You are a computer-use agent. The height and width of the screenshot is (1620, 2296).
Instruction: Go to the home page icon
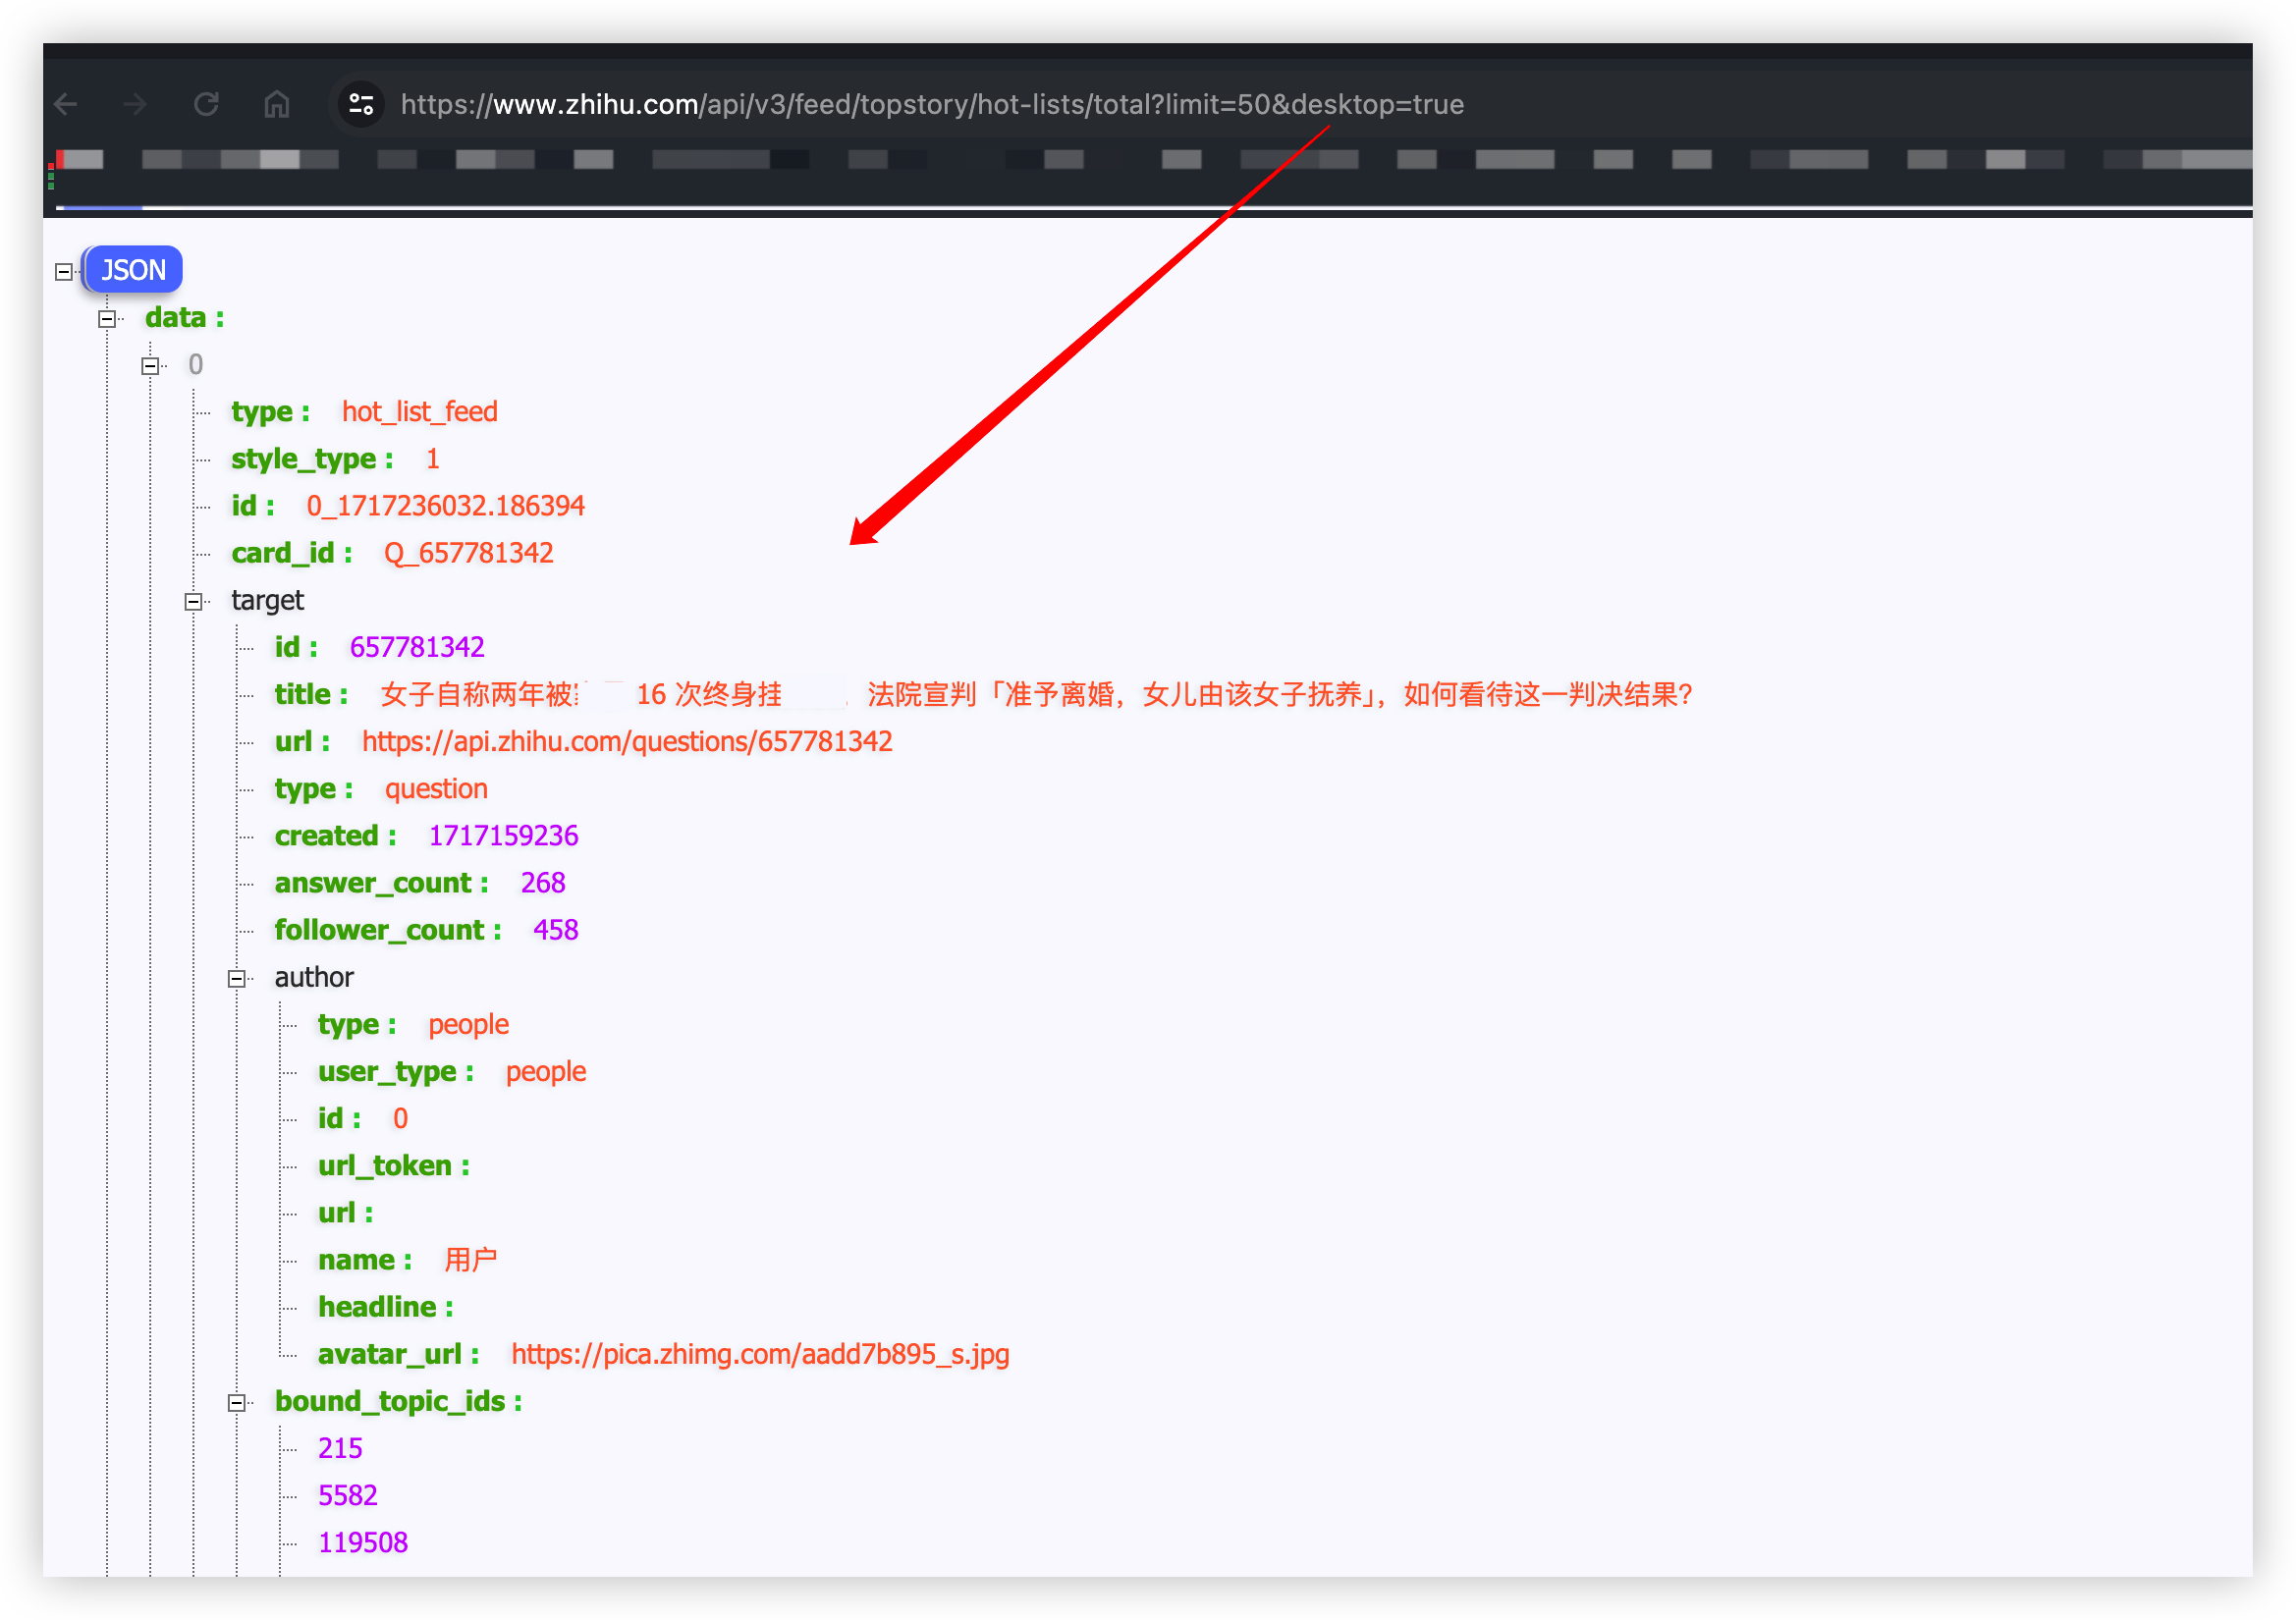(x=276, y=104)
